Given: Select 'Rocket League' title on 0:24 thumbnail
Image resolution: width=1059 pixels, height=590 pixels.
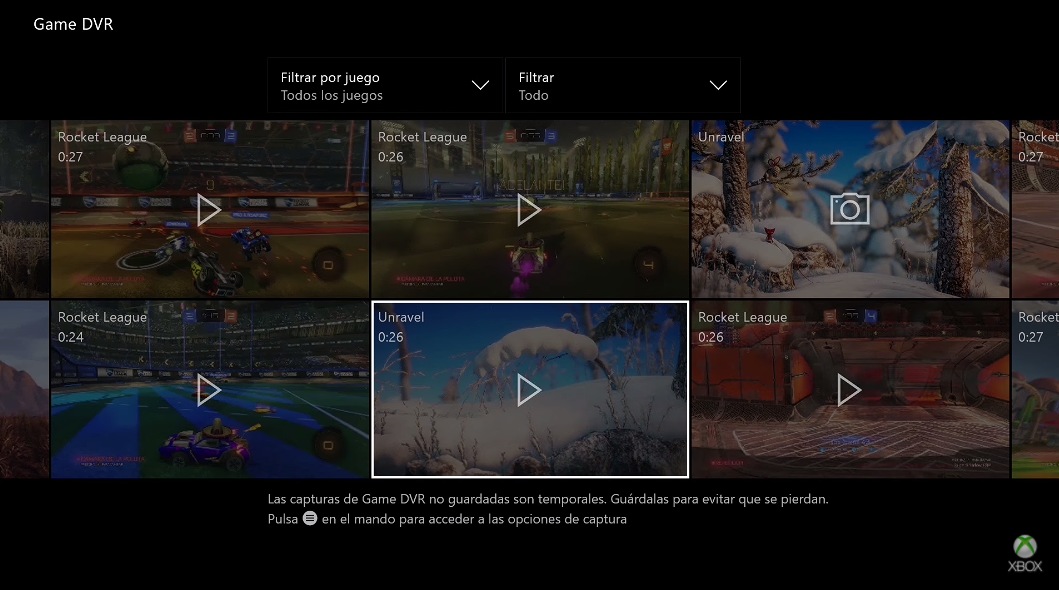Looking at the screenshot, I should pyautogui.click(x=102, y=317).
